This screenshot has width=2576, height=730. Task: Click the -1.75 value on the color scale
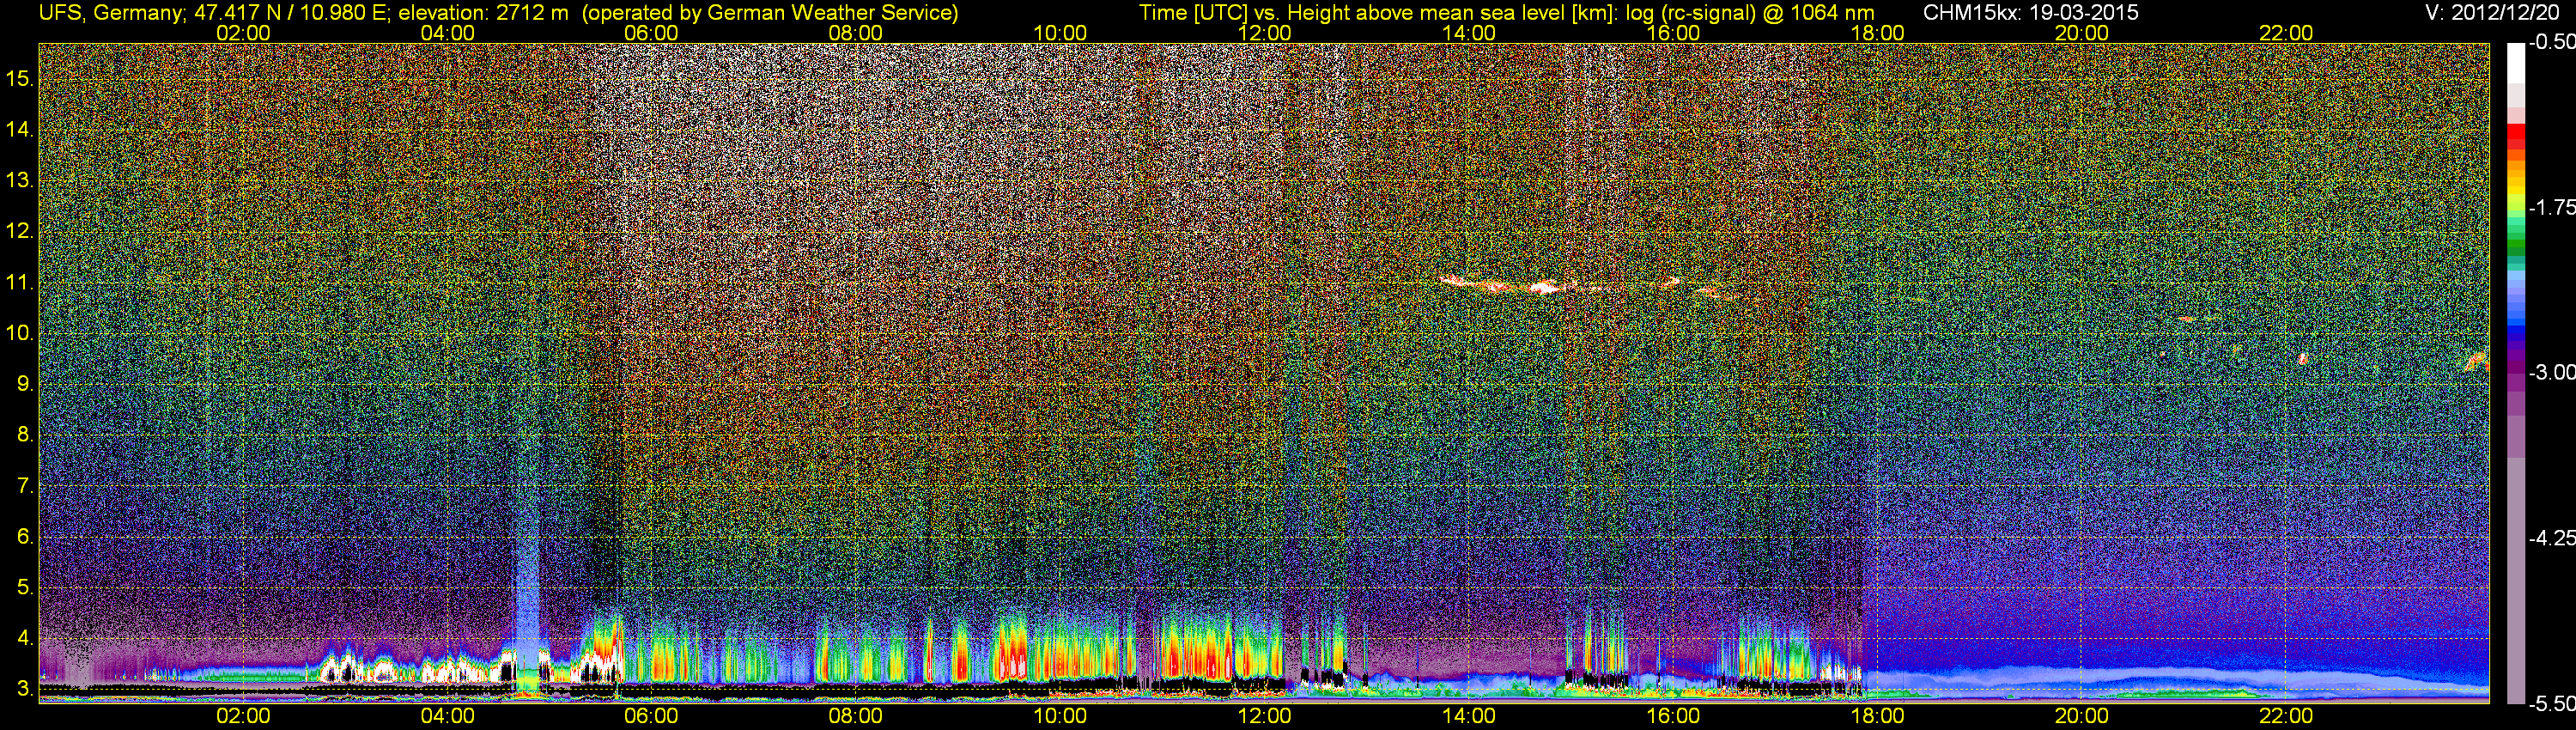tap(2550, 207)
